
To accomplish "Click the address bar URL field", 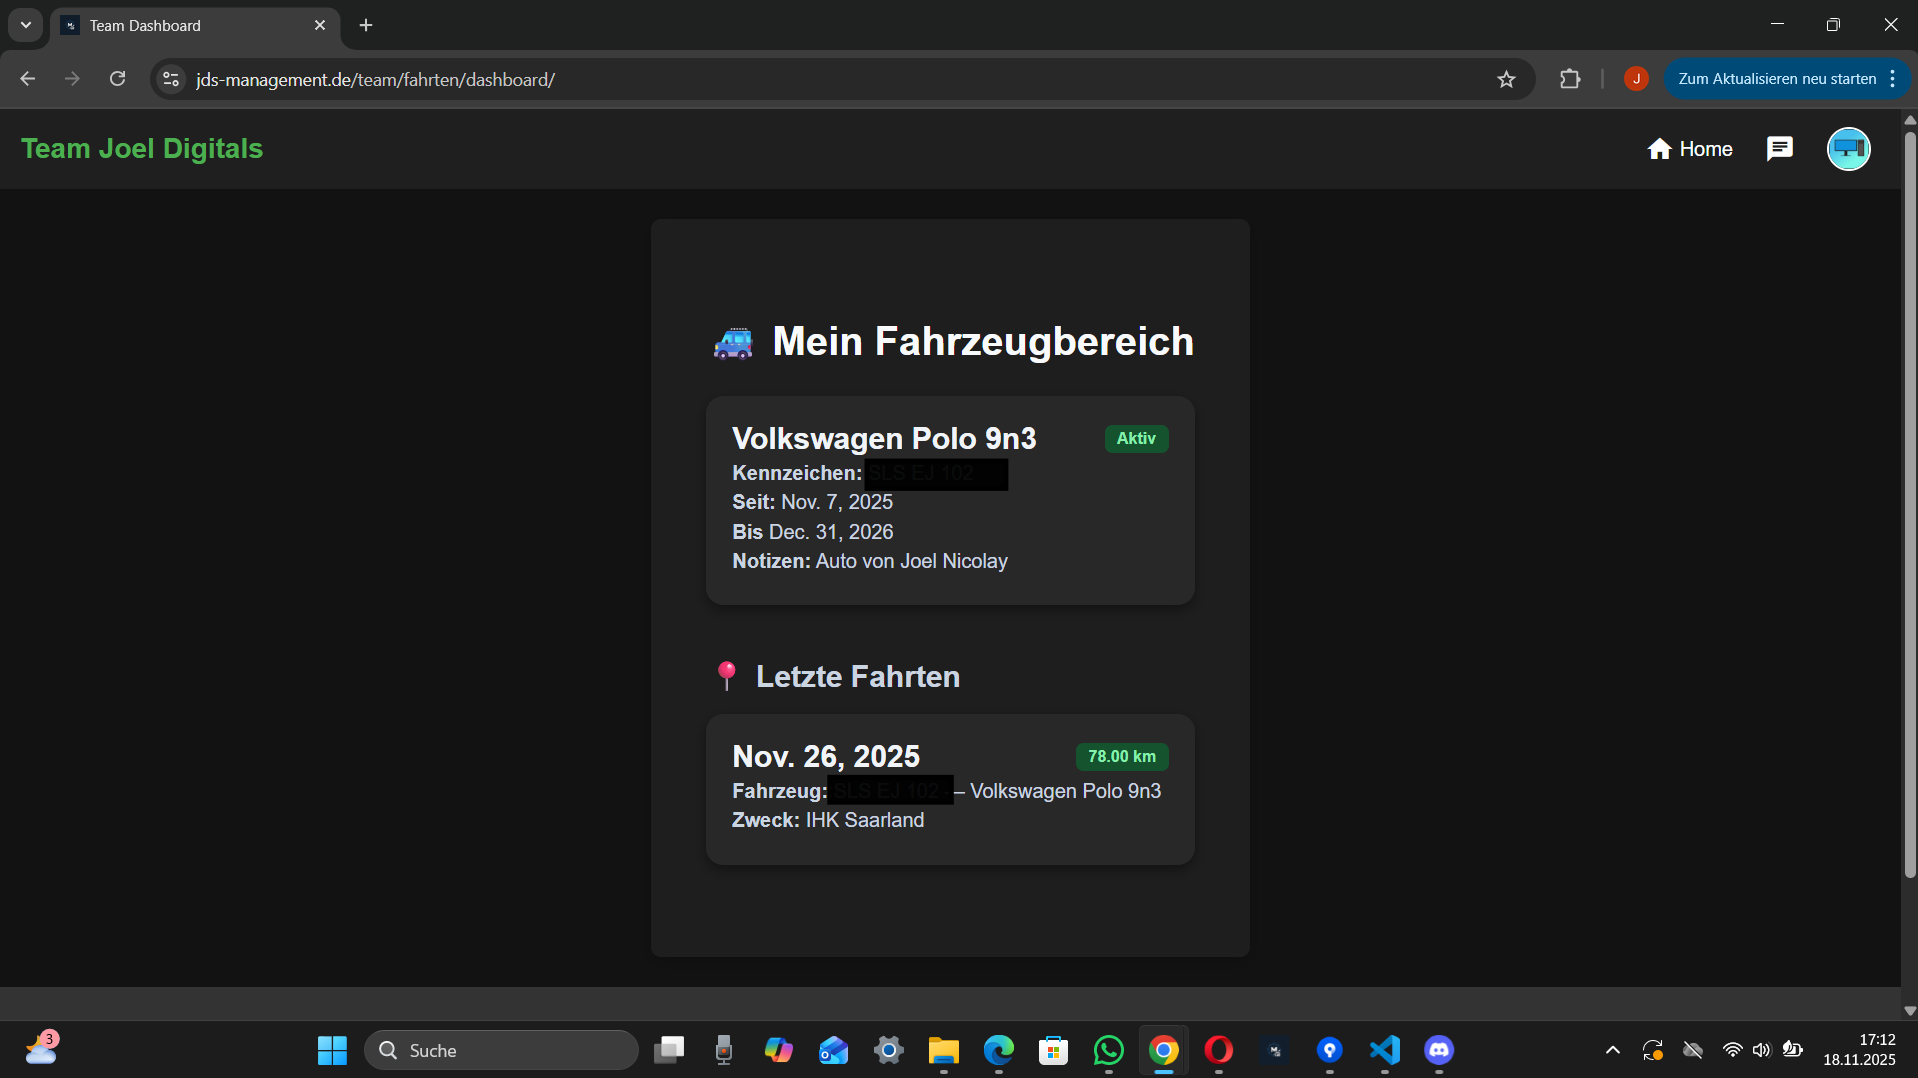I will tap(700, 79).
